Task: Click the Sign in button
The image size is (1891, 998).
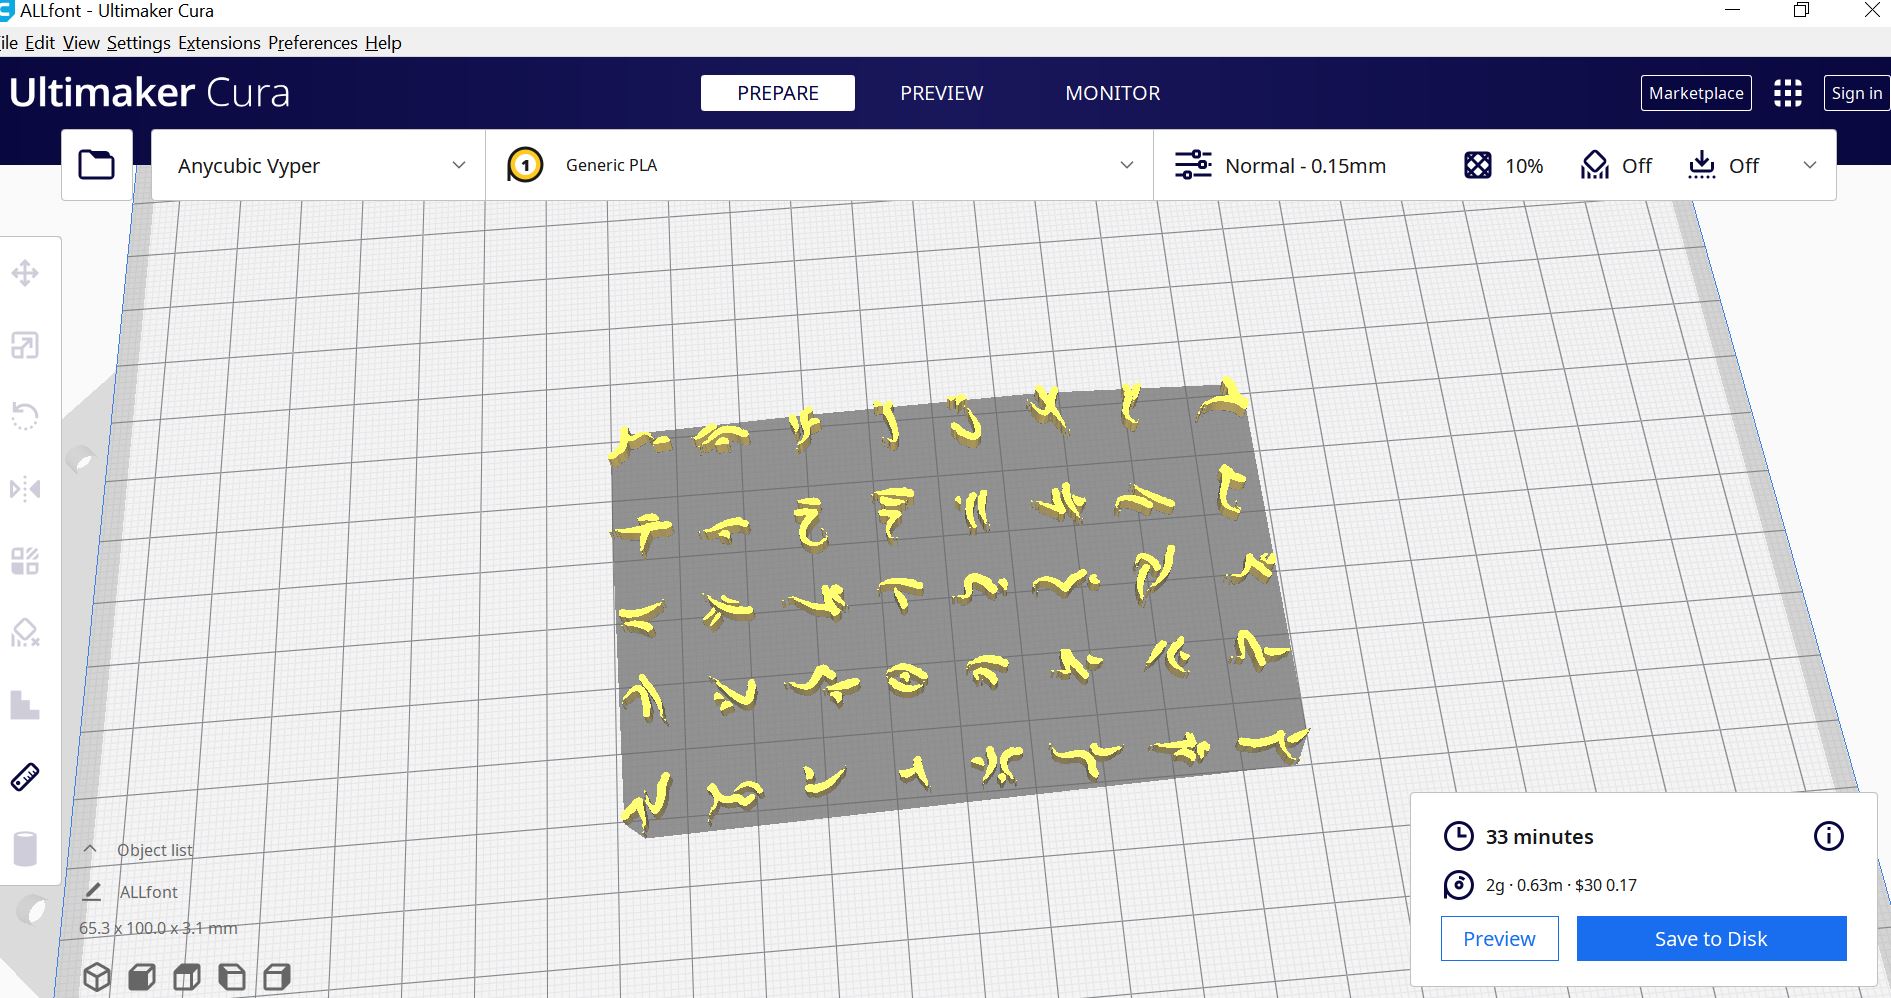Action: tap(1857, 93)
